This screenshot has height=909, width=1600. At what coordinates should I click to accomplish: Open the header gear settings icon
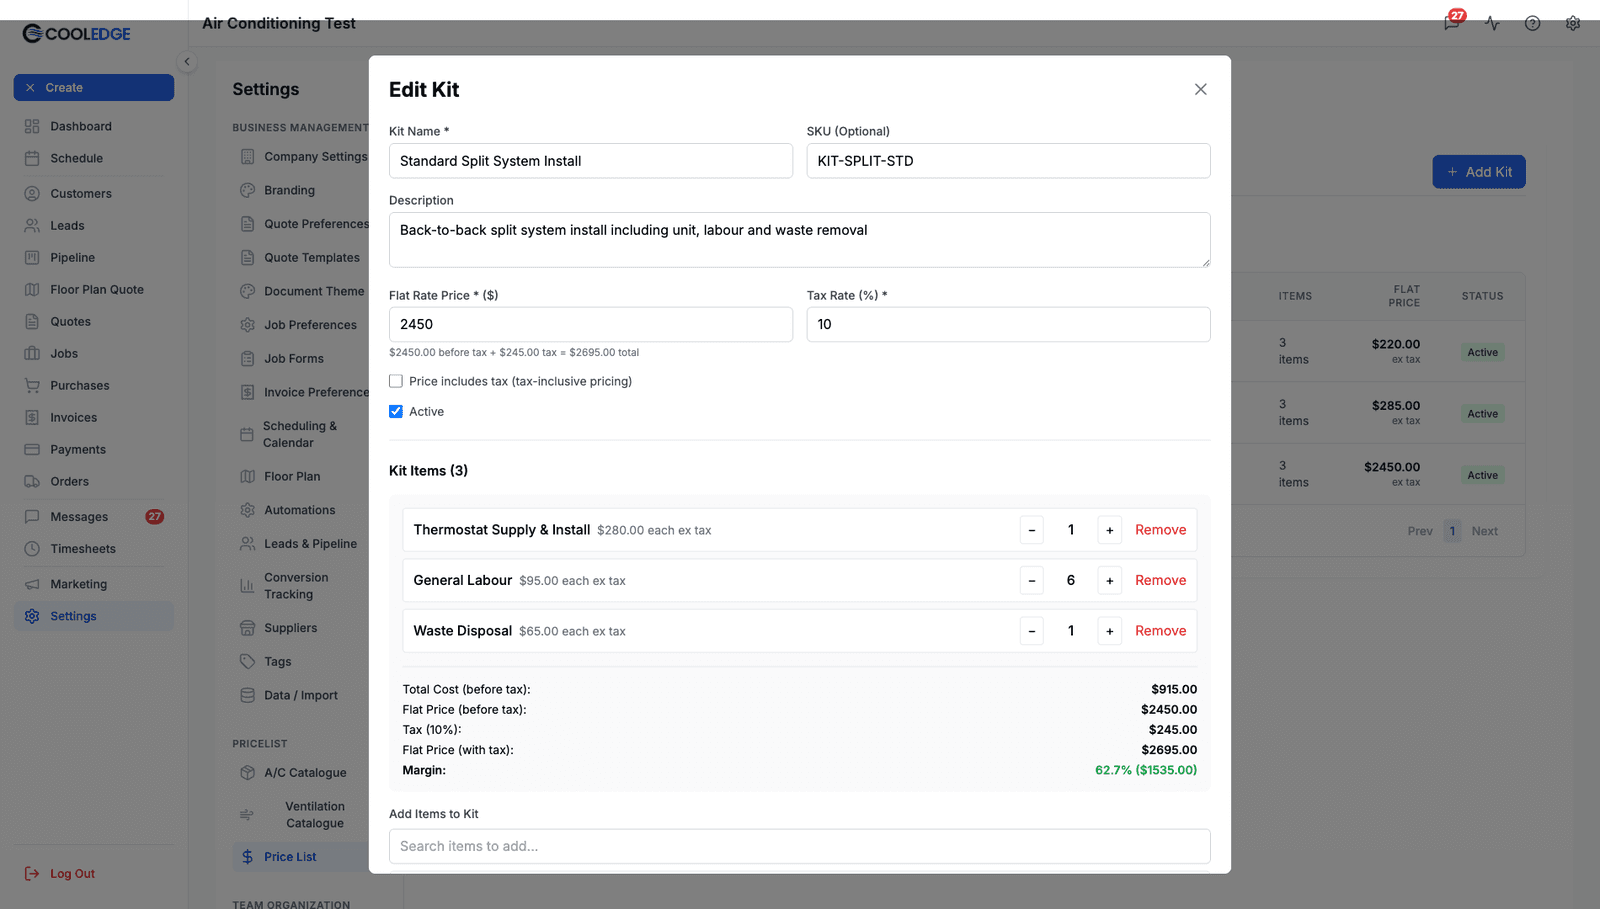pos(1573,23)
